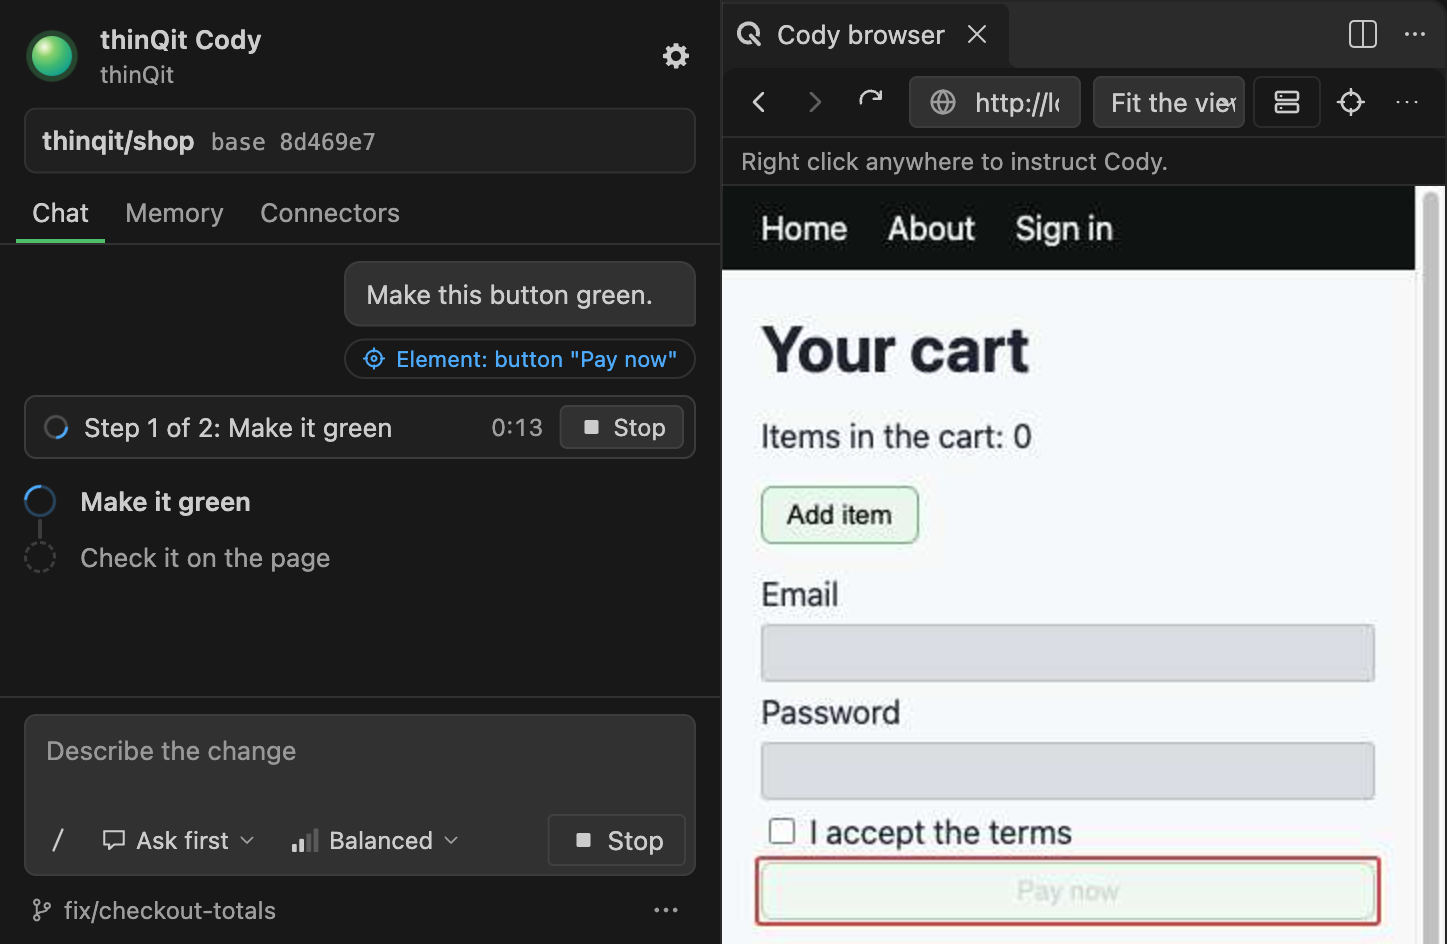This screenshot has height=944, width=1447.
Task: Open the branch options ellipsis menu
Action: tap(666, 910)
